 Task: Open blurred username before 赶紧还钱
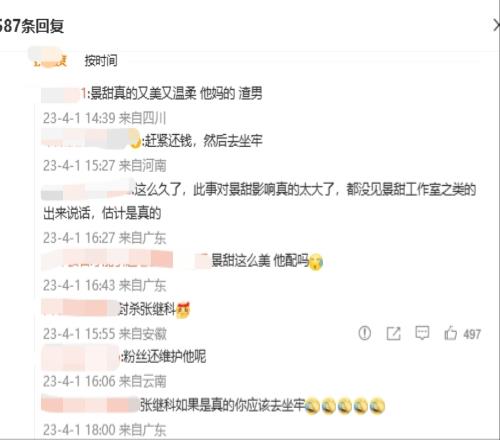pyautogui.click(x=91, y=138)
